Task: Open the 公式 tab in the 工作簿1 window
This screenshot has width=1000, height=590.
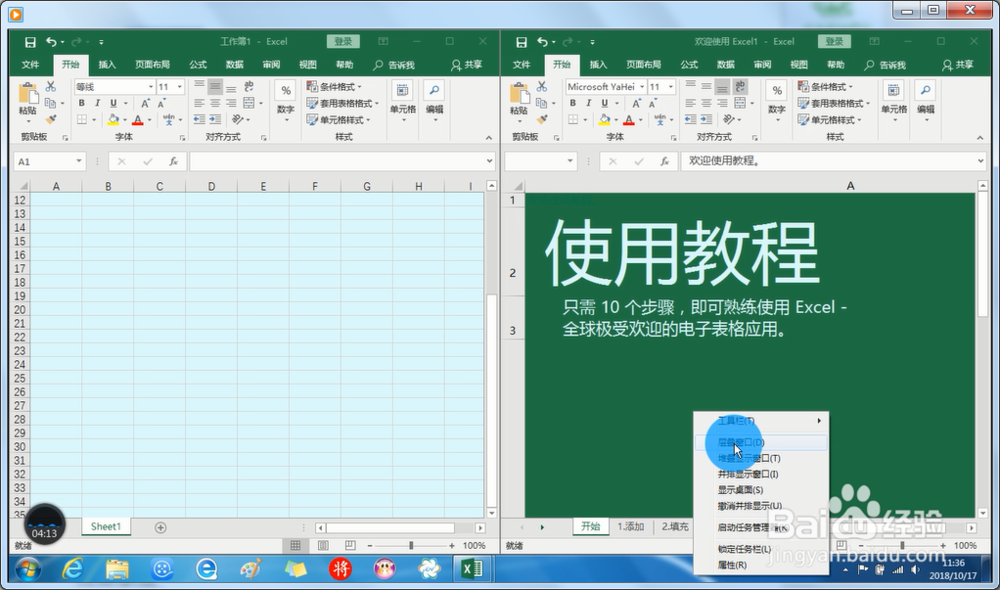Action: pyautogui.click(x=198, y=64)
